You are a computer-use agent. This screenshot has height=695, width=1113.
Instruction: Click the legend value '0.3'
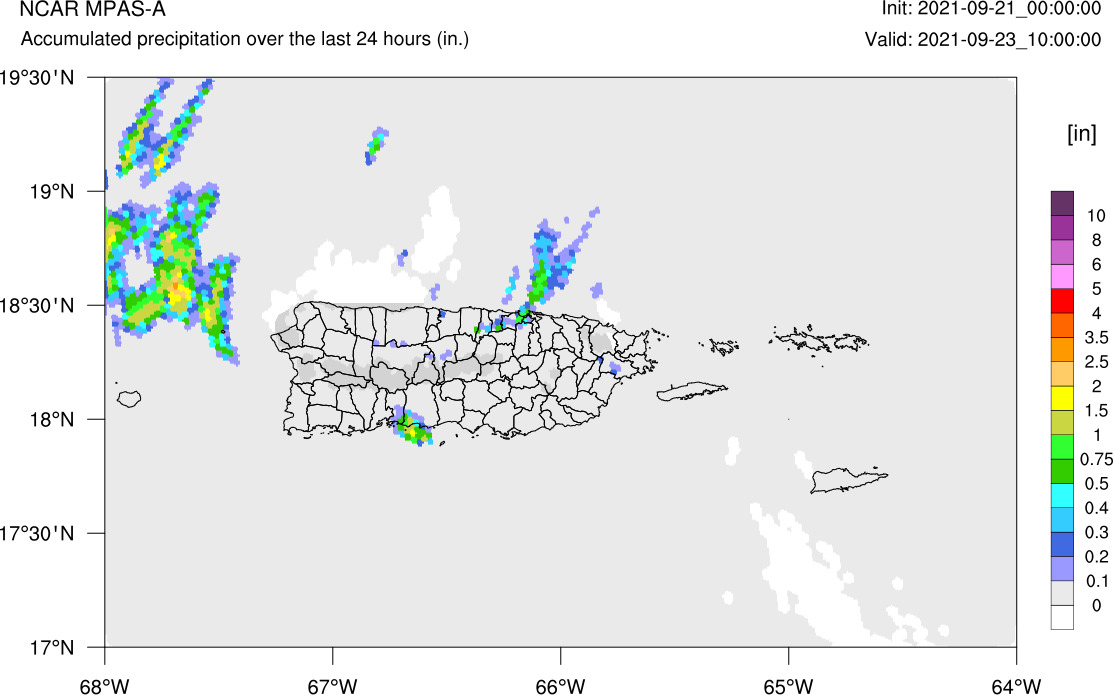coord(1097,532)
